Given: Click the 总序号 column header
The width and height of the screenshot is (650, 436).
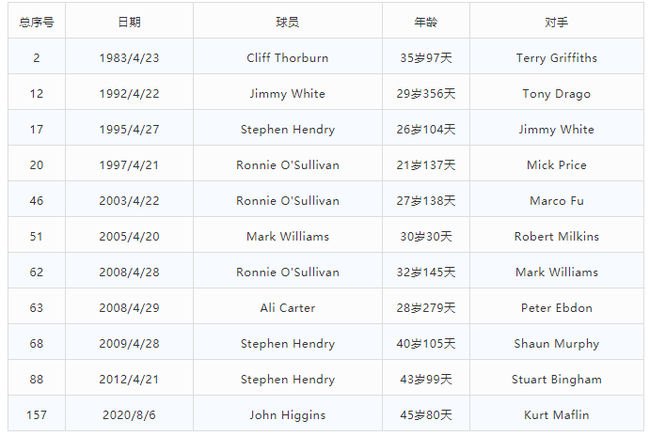Looking at the screenshot, I should tap(36, 21).
